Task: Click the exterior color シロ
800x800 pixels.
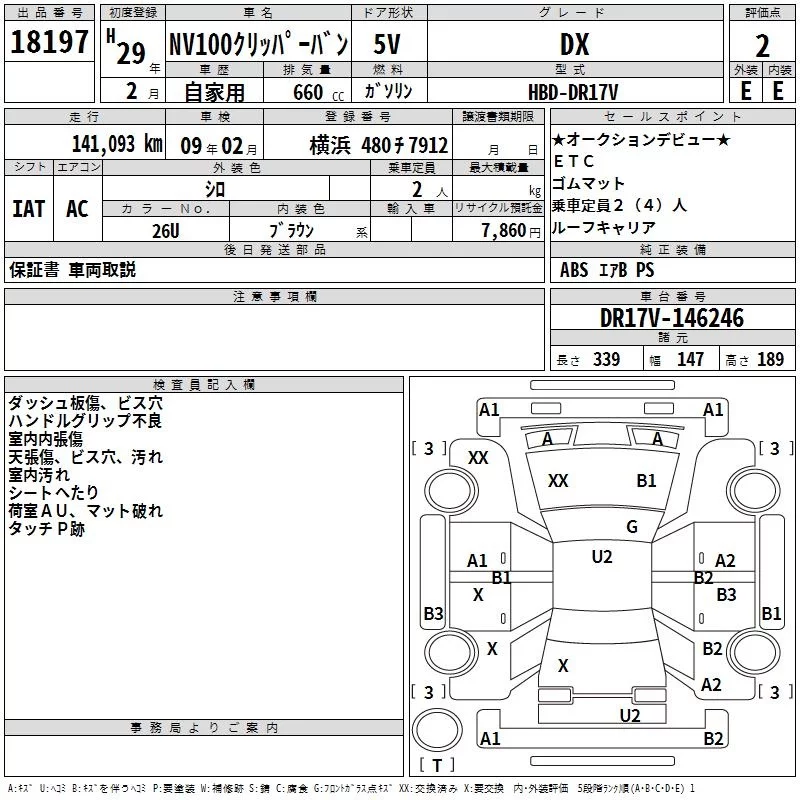Action: click(215, 189)
